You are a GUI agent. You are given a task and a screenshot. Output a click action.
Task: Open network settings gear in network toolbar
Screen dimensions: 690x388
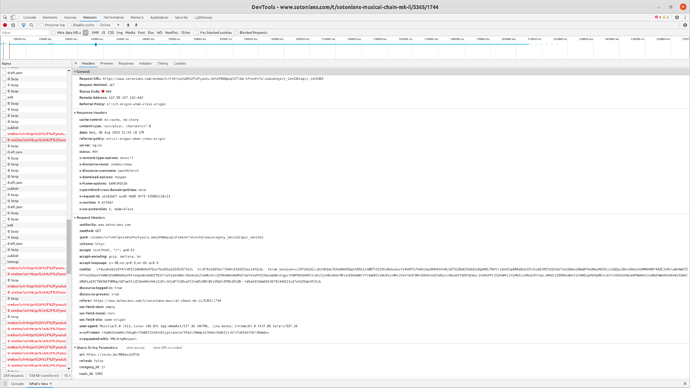click(x=685, y=25)
